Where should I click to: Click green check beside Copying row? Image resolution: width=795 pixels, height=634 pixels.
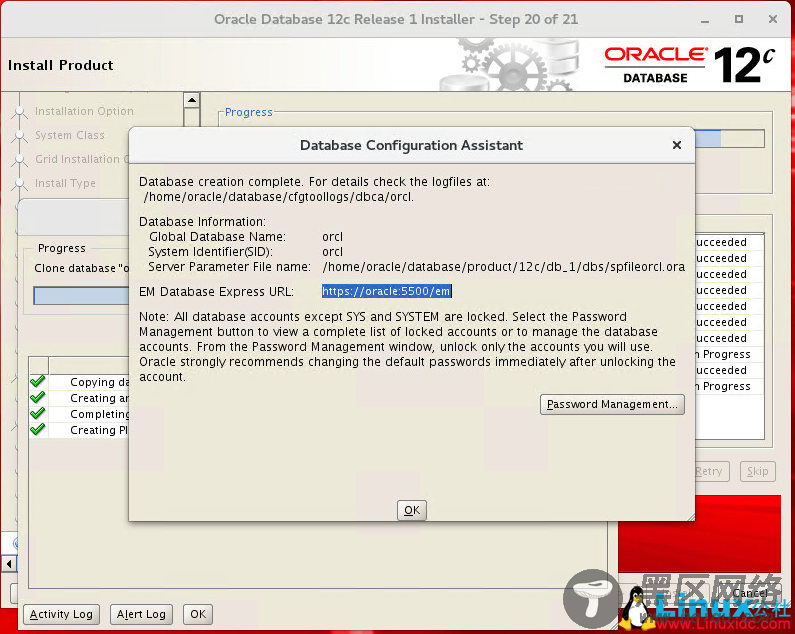38,381
